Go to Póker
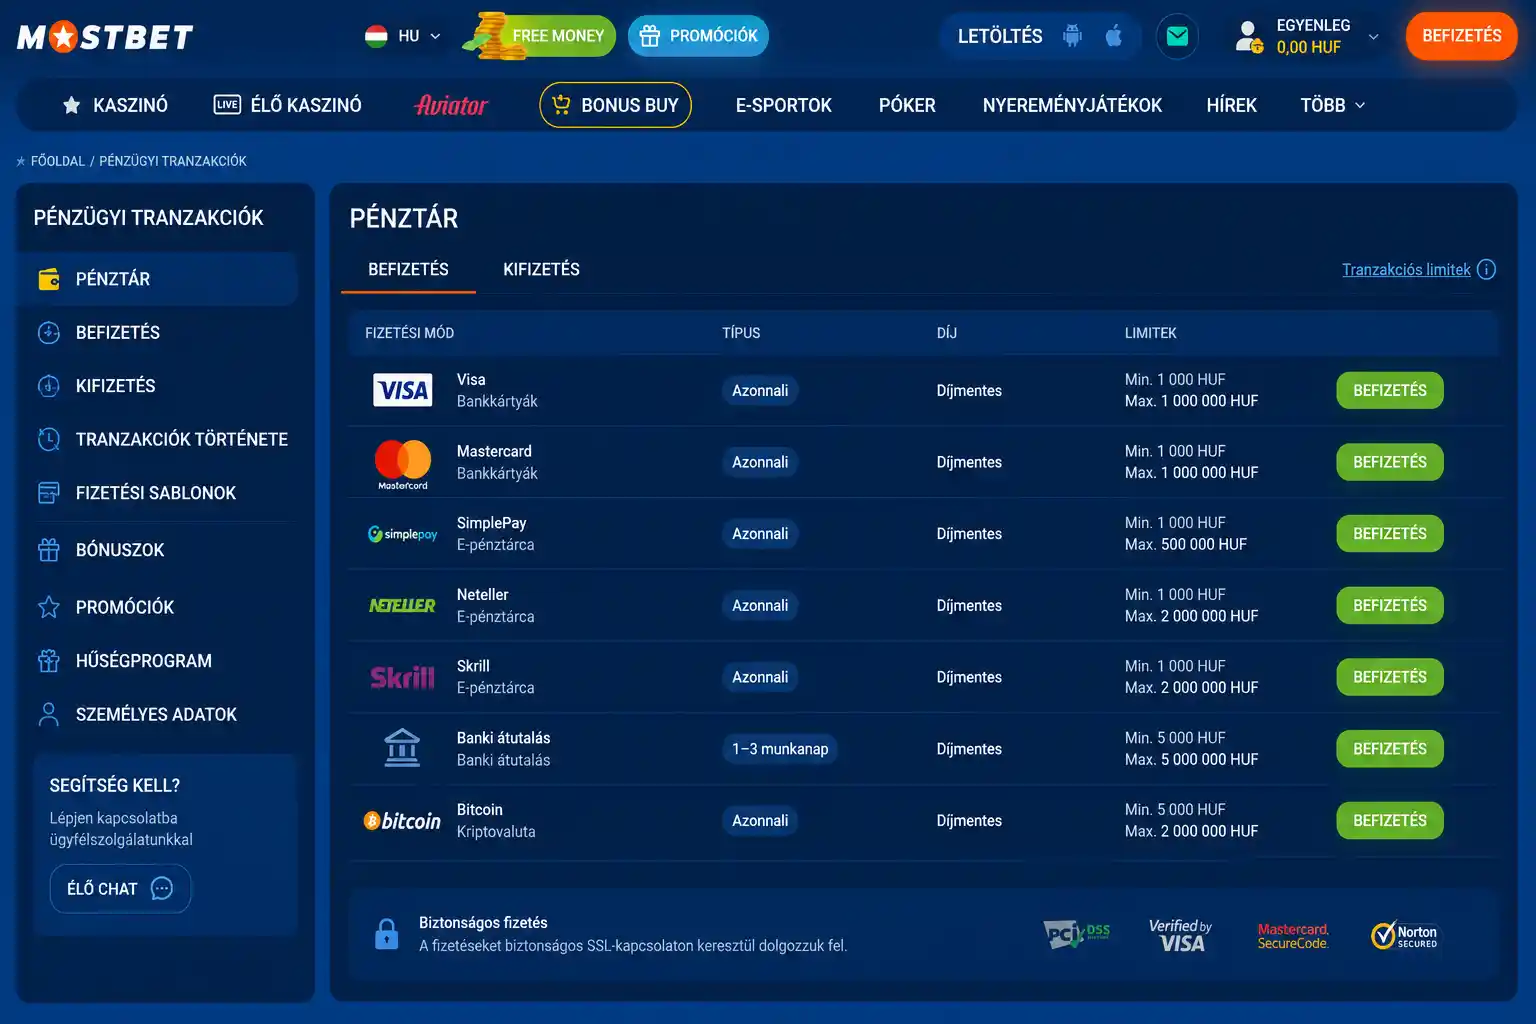Image resolution: width=1536 pixels, height=1024 pixels. [907, 105]
